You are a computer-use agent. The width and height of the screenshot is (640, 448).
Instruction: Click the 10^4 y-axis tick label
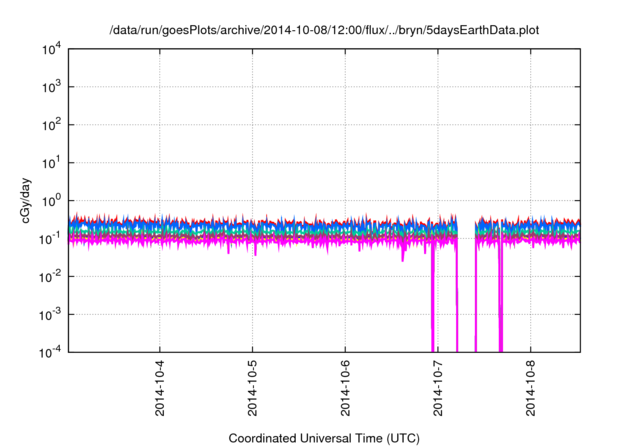tap(51, 49)
